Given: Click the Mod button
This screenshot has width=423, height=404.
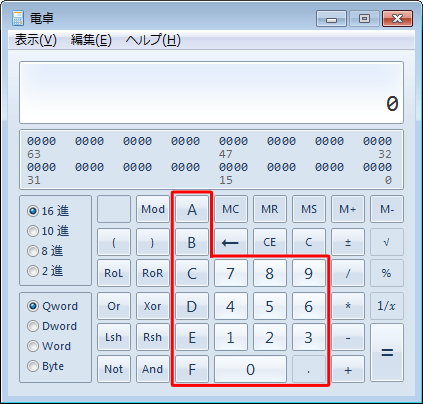Looking at the screenshot, I should 153,209.
